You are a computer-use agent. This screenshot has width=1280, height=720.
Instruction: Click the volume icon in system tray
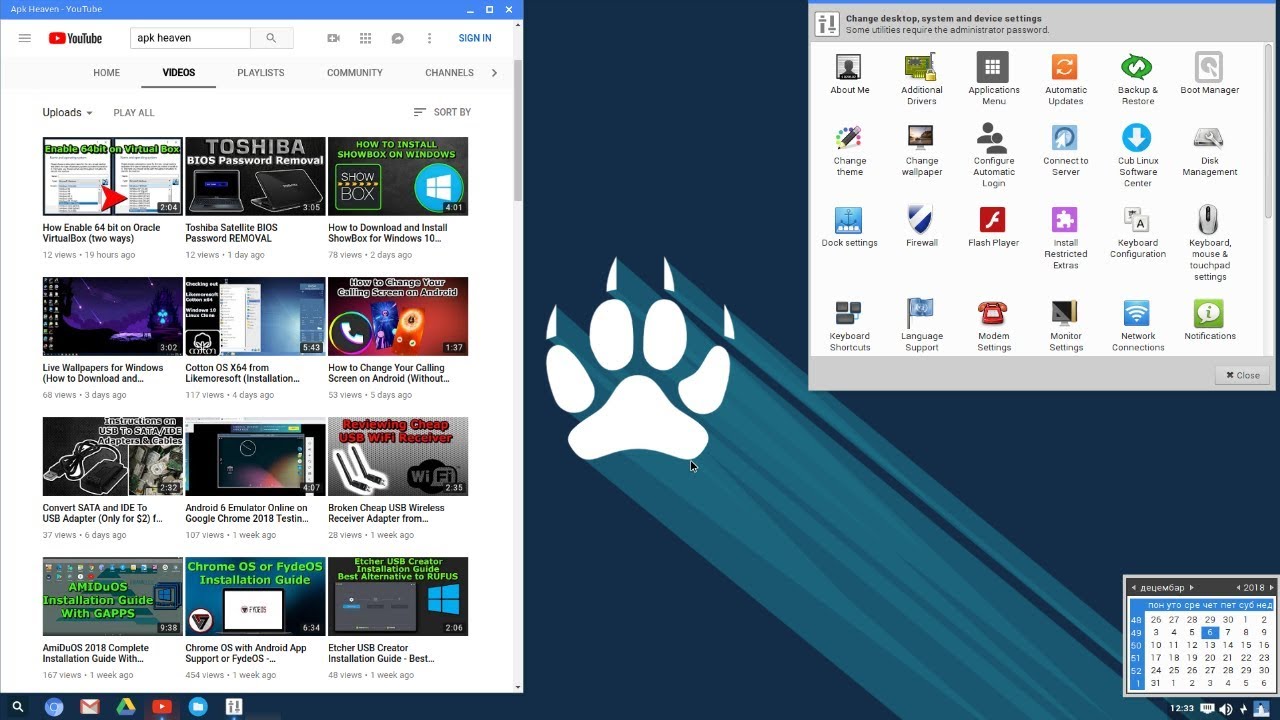pos(1226,709)
